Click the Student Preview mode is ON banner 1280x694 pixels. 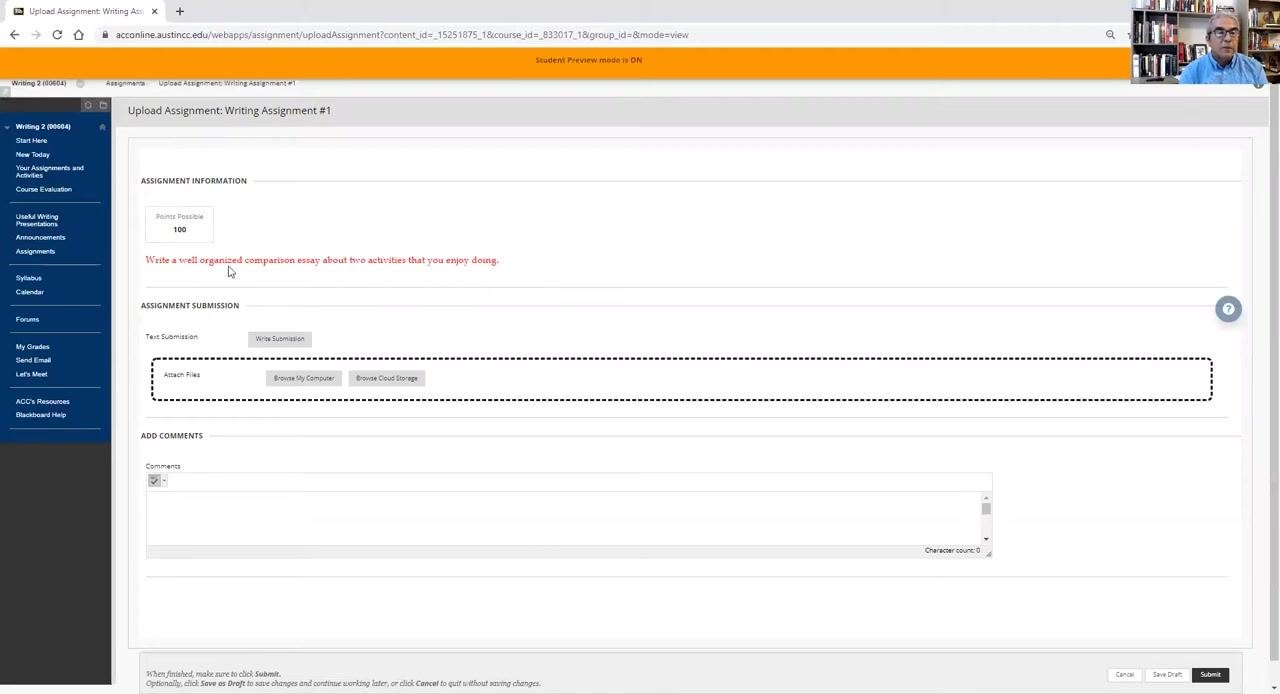coord(589,60)
